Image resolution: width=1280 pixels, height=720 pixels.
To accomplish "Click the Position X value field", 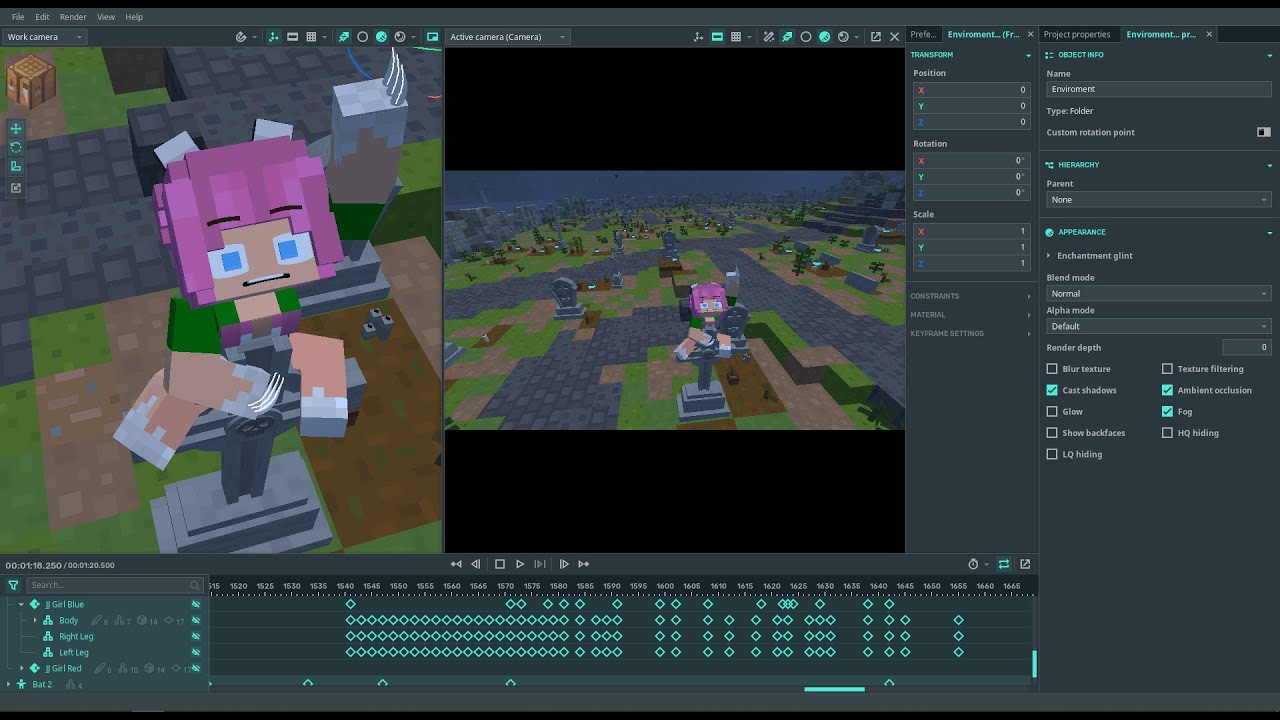I will click(971, 90).
